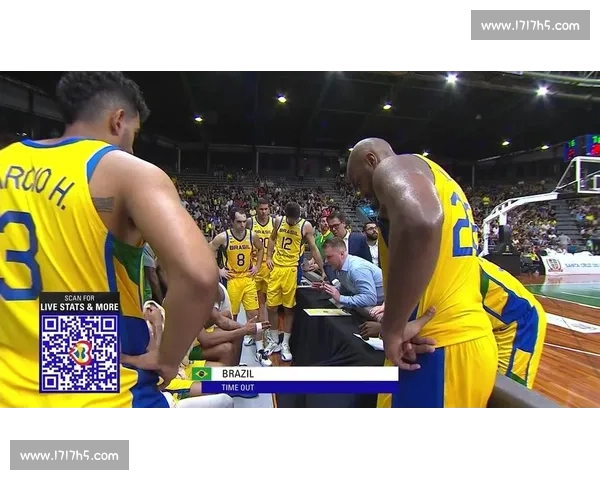The width and height of the screenshot is (600, 480).
Task: Click the number 8 on the jersey
Action: tap(238, 261)
